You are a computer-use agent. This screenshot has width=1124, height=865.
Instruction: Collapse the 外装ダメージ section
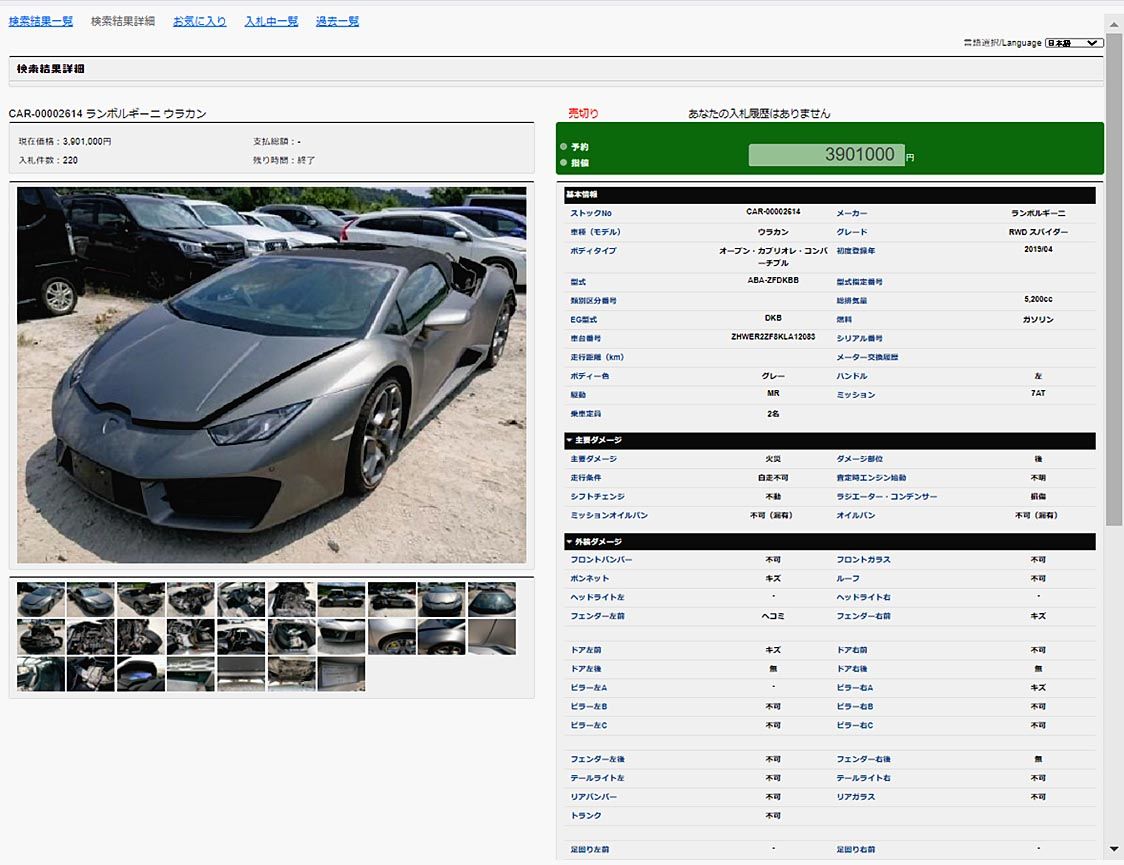coord(569,542)
